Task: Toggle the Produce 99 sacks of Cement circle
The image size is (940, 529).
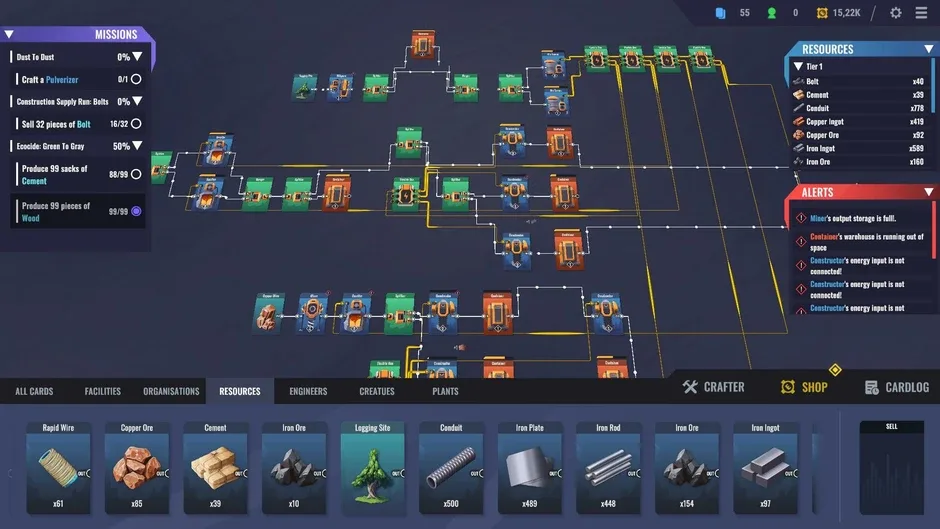Action: point(136,174)
